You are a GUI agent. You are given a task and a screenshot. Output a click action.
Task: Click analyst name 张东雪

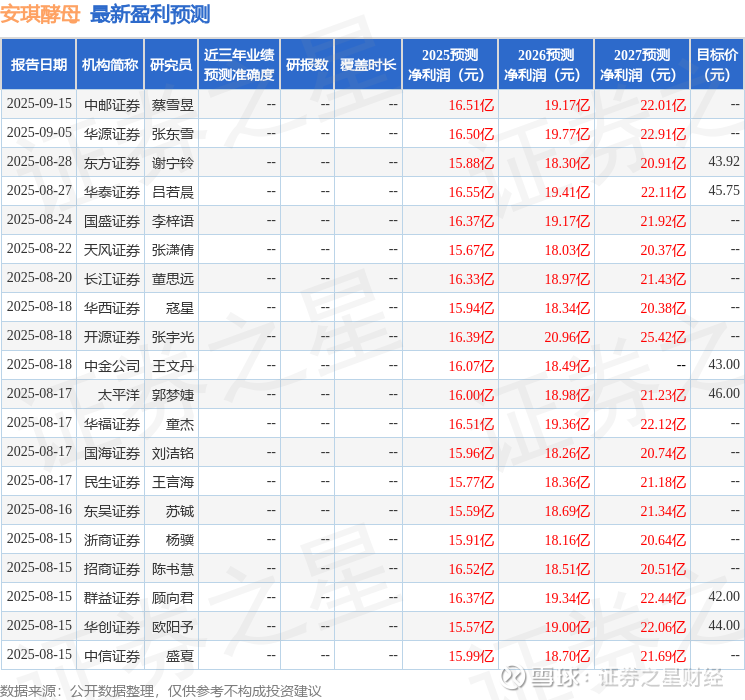(x=172, y=134)
